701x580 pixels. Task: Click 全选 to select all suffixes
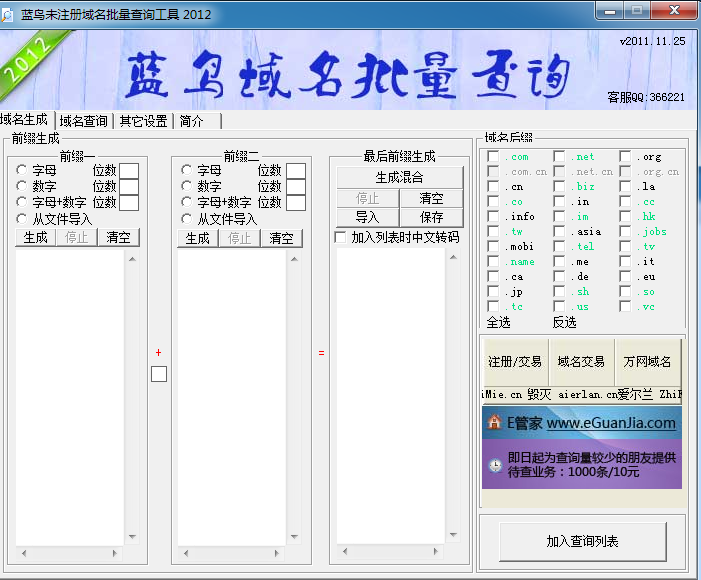coord(499,322)
